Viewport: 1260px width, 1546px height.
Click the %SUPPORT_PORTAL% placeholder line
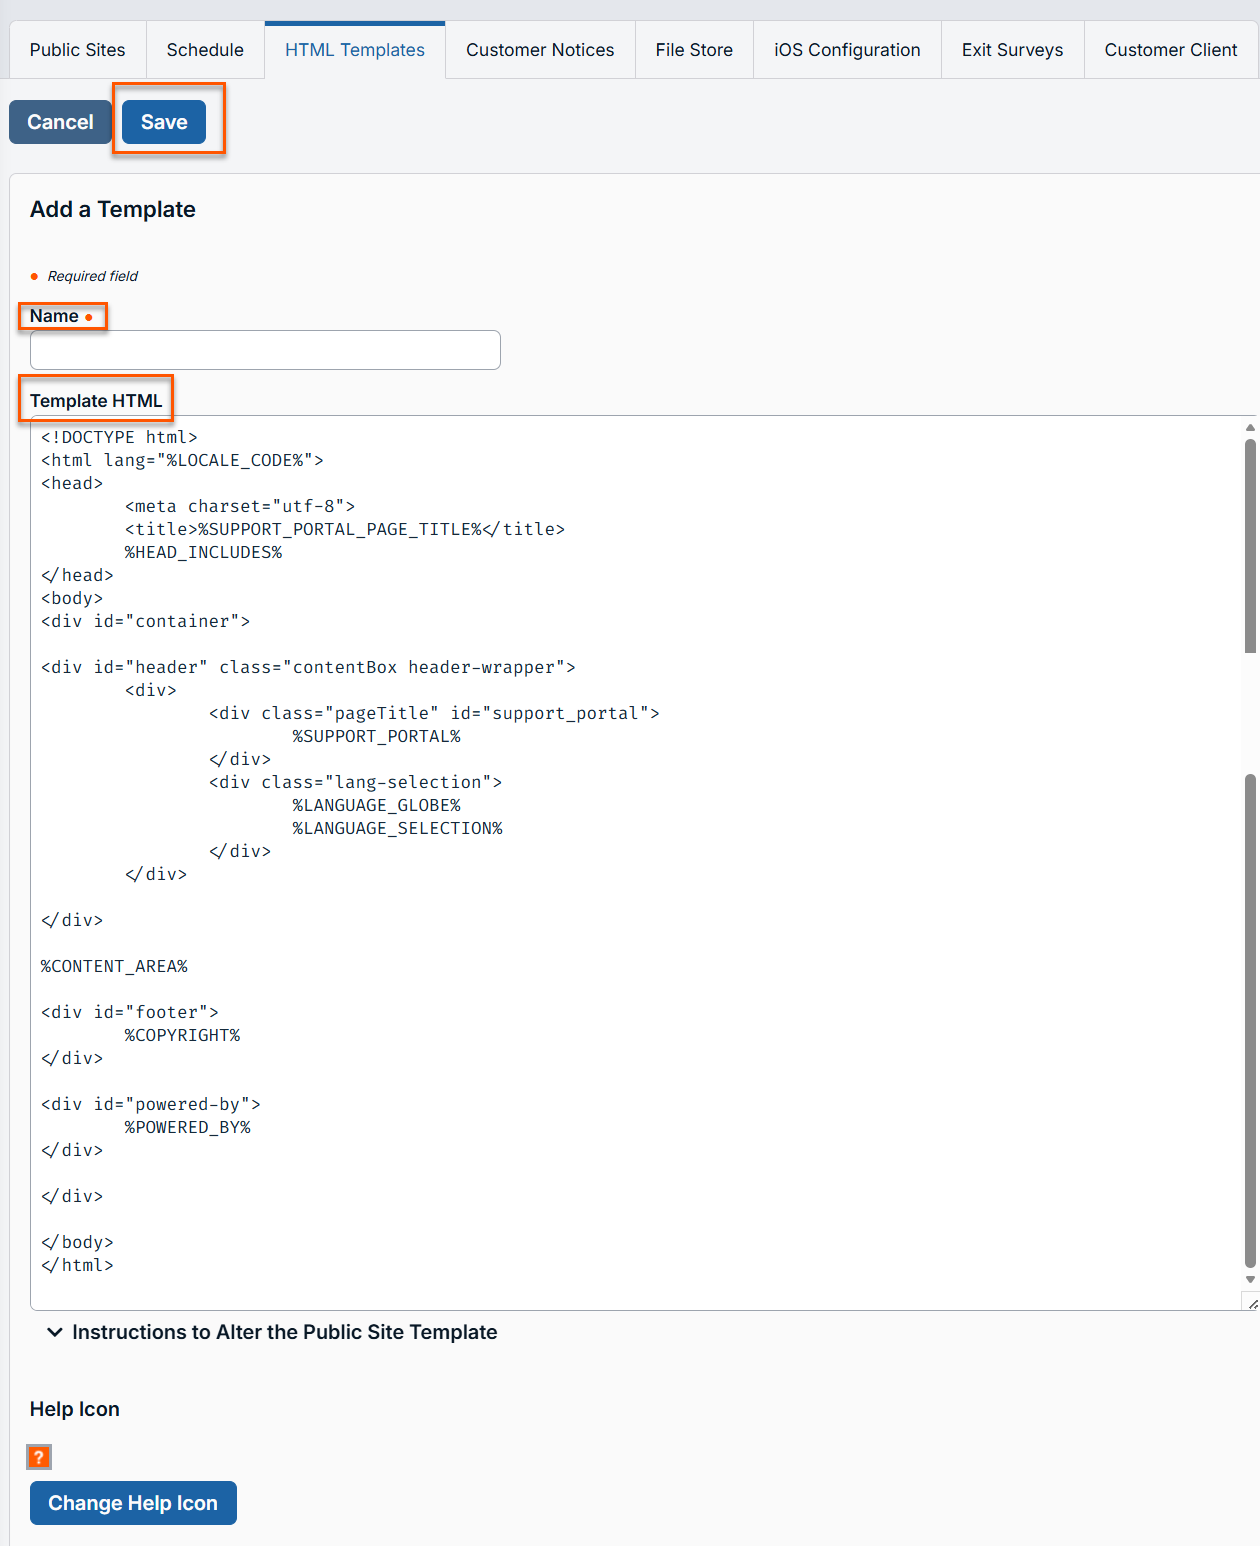pos(377,736)
